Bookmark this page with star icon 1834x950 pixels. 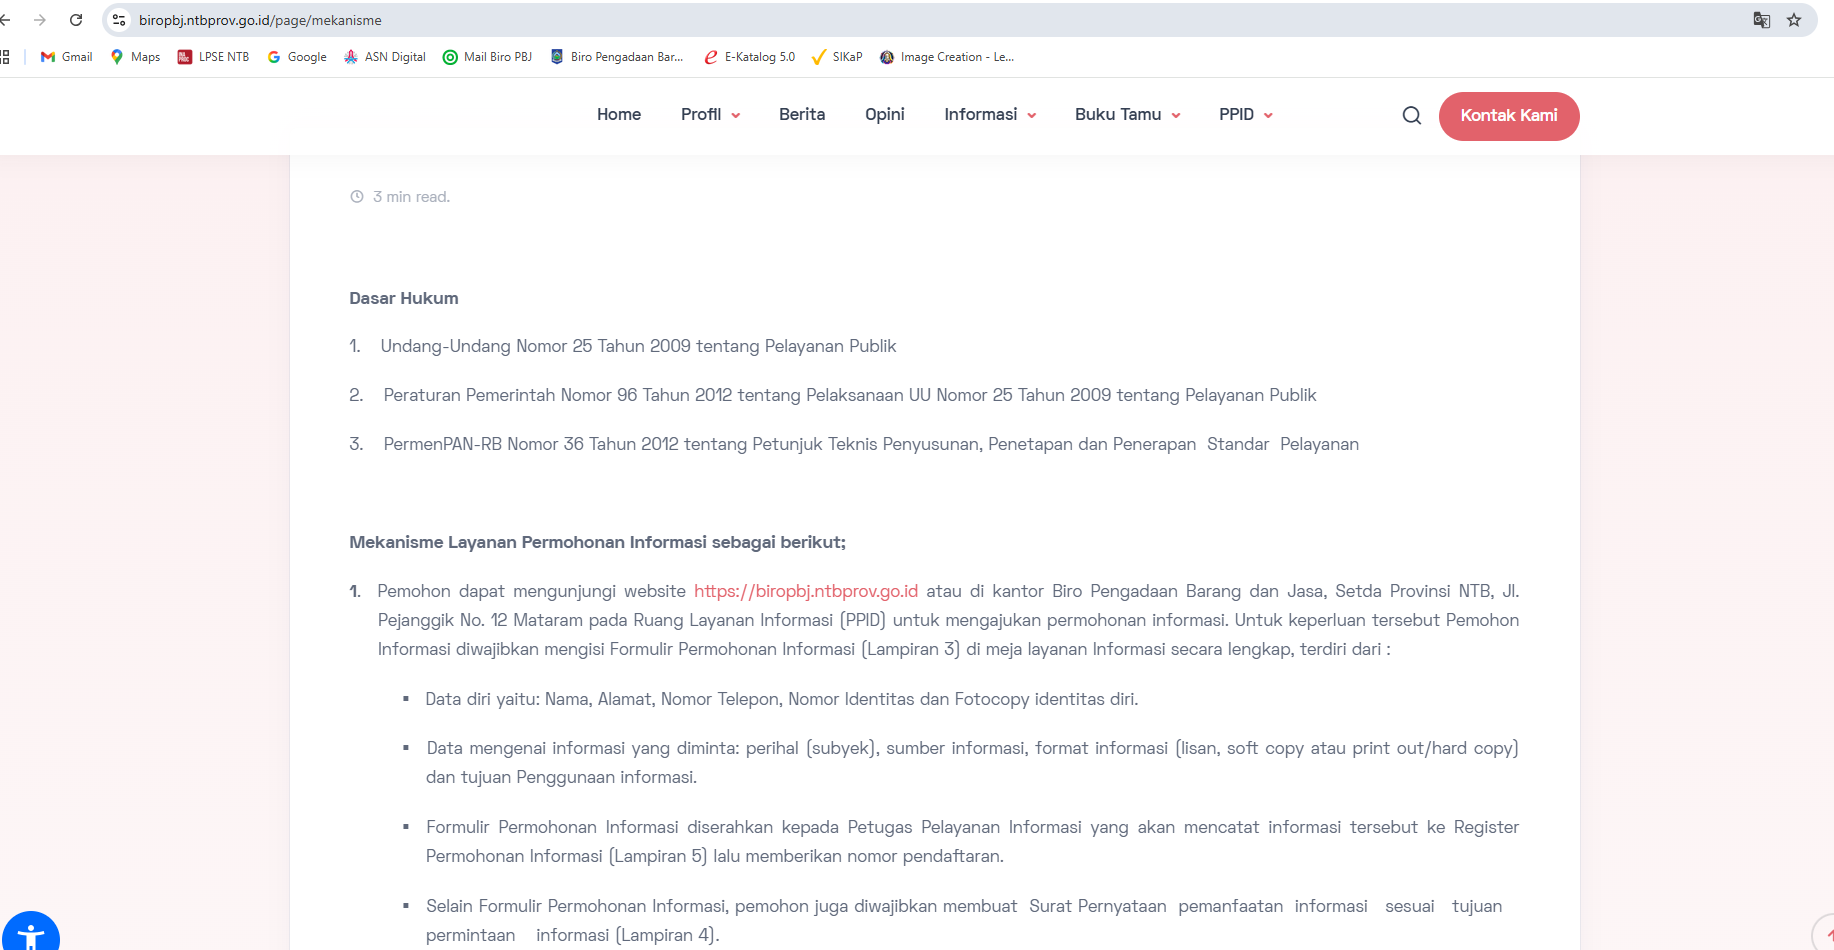pos(1794,20)
